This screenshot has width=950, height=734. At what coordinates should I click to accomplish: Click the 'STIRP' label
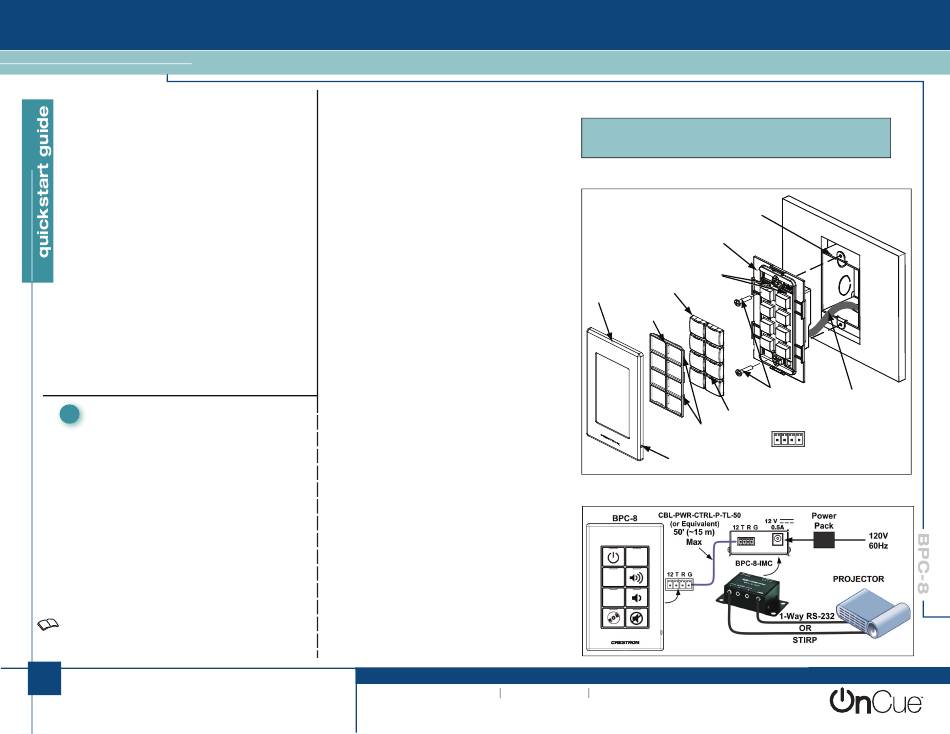[x=805, y=640]
